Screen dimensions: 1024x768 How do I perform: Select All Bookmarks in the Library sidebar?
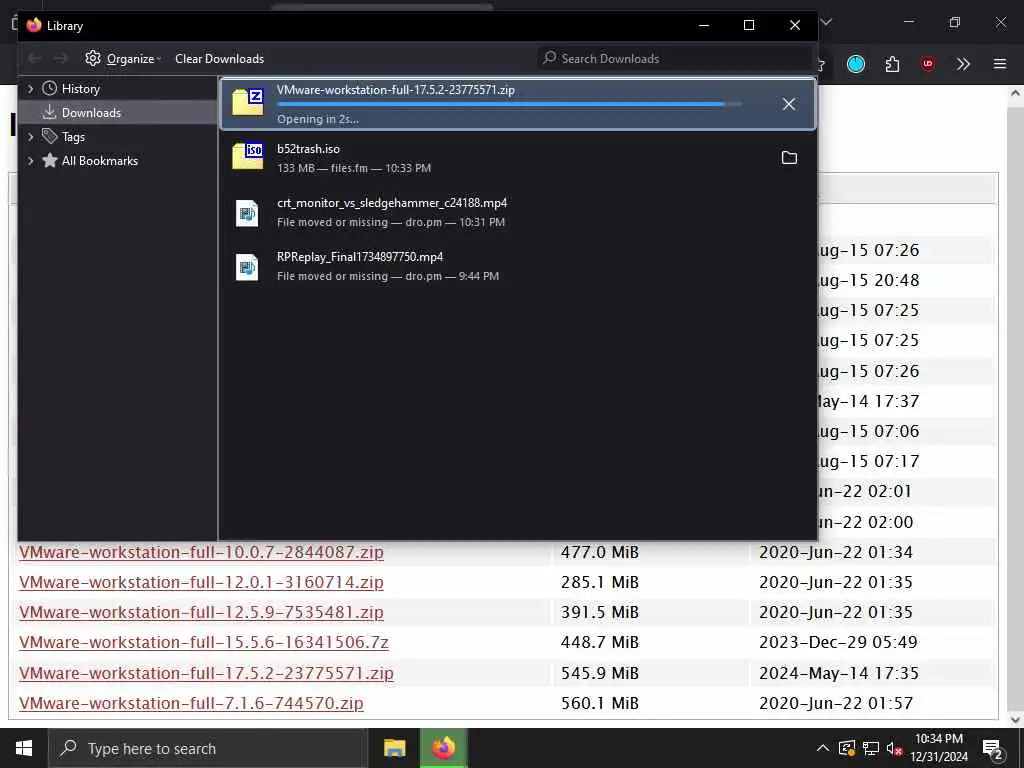click(x=118, y=161)
